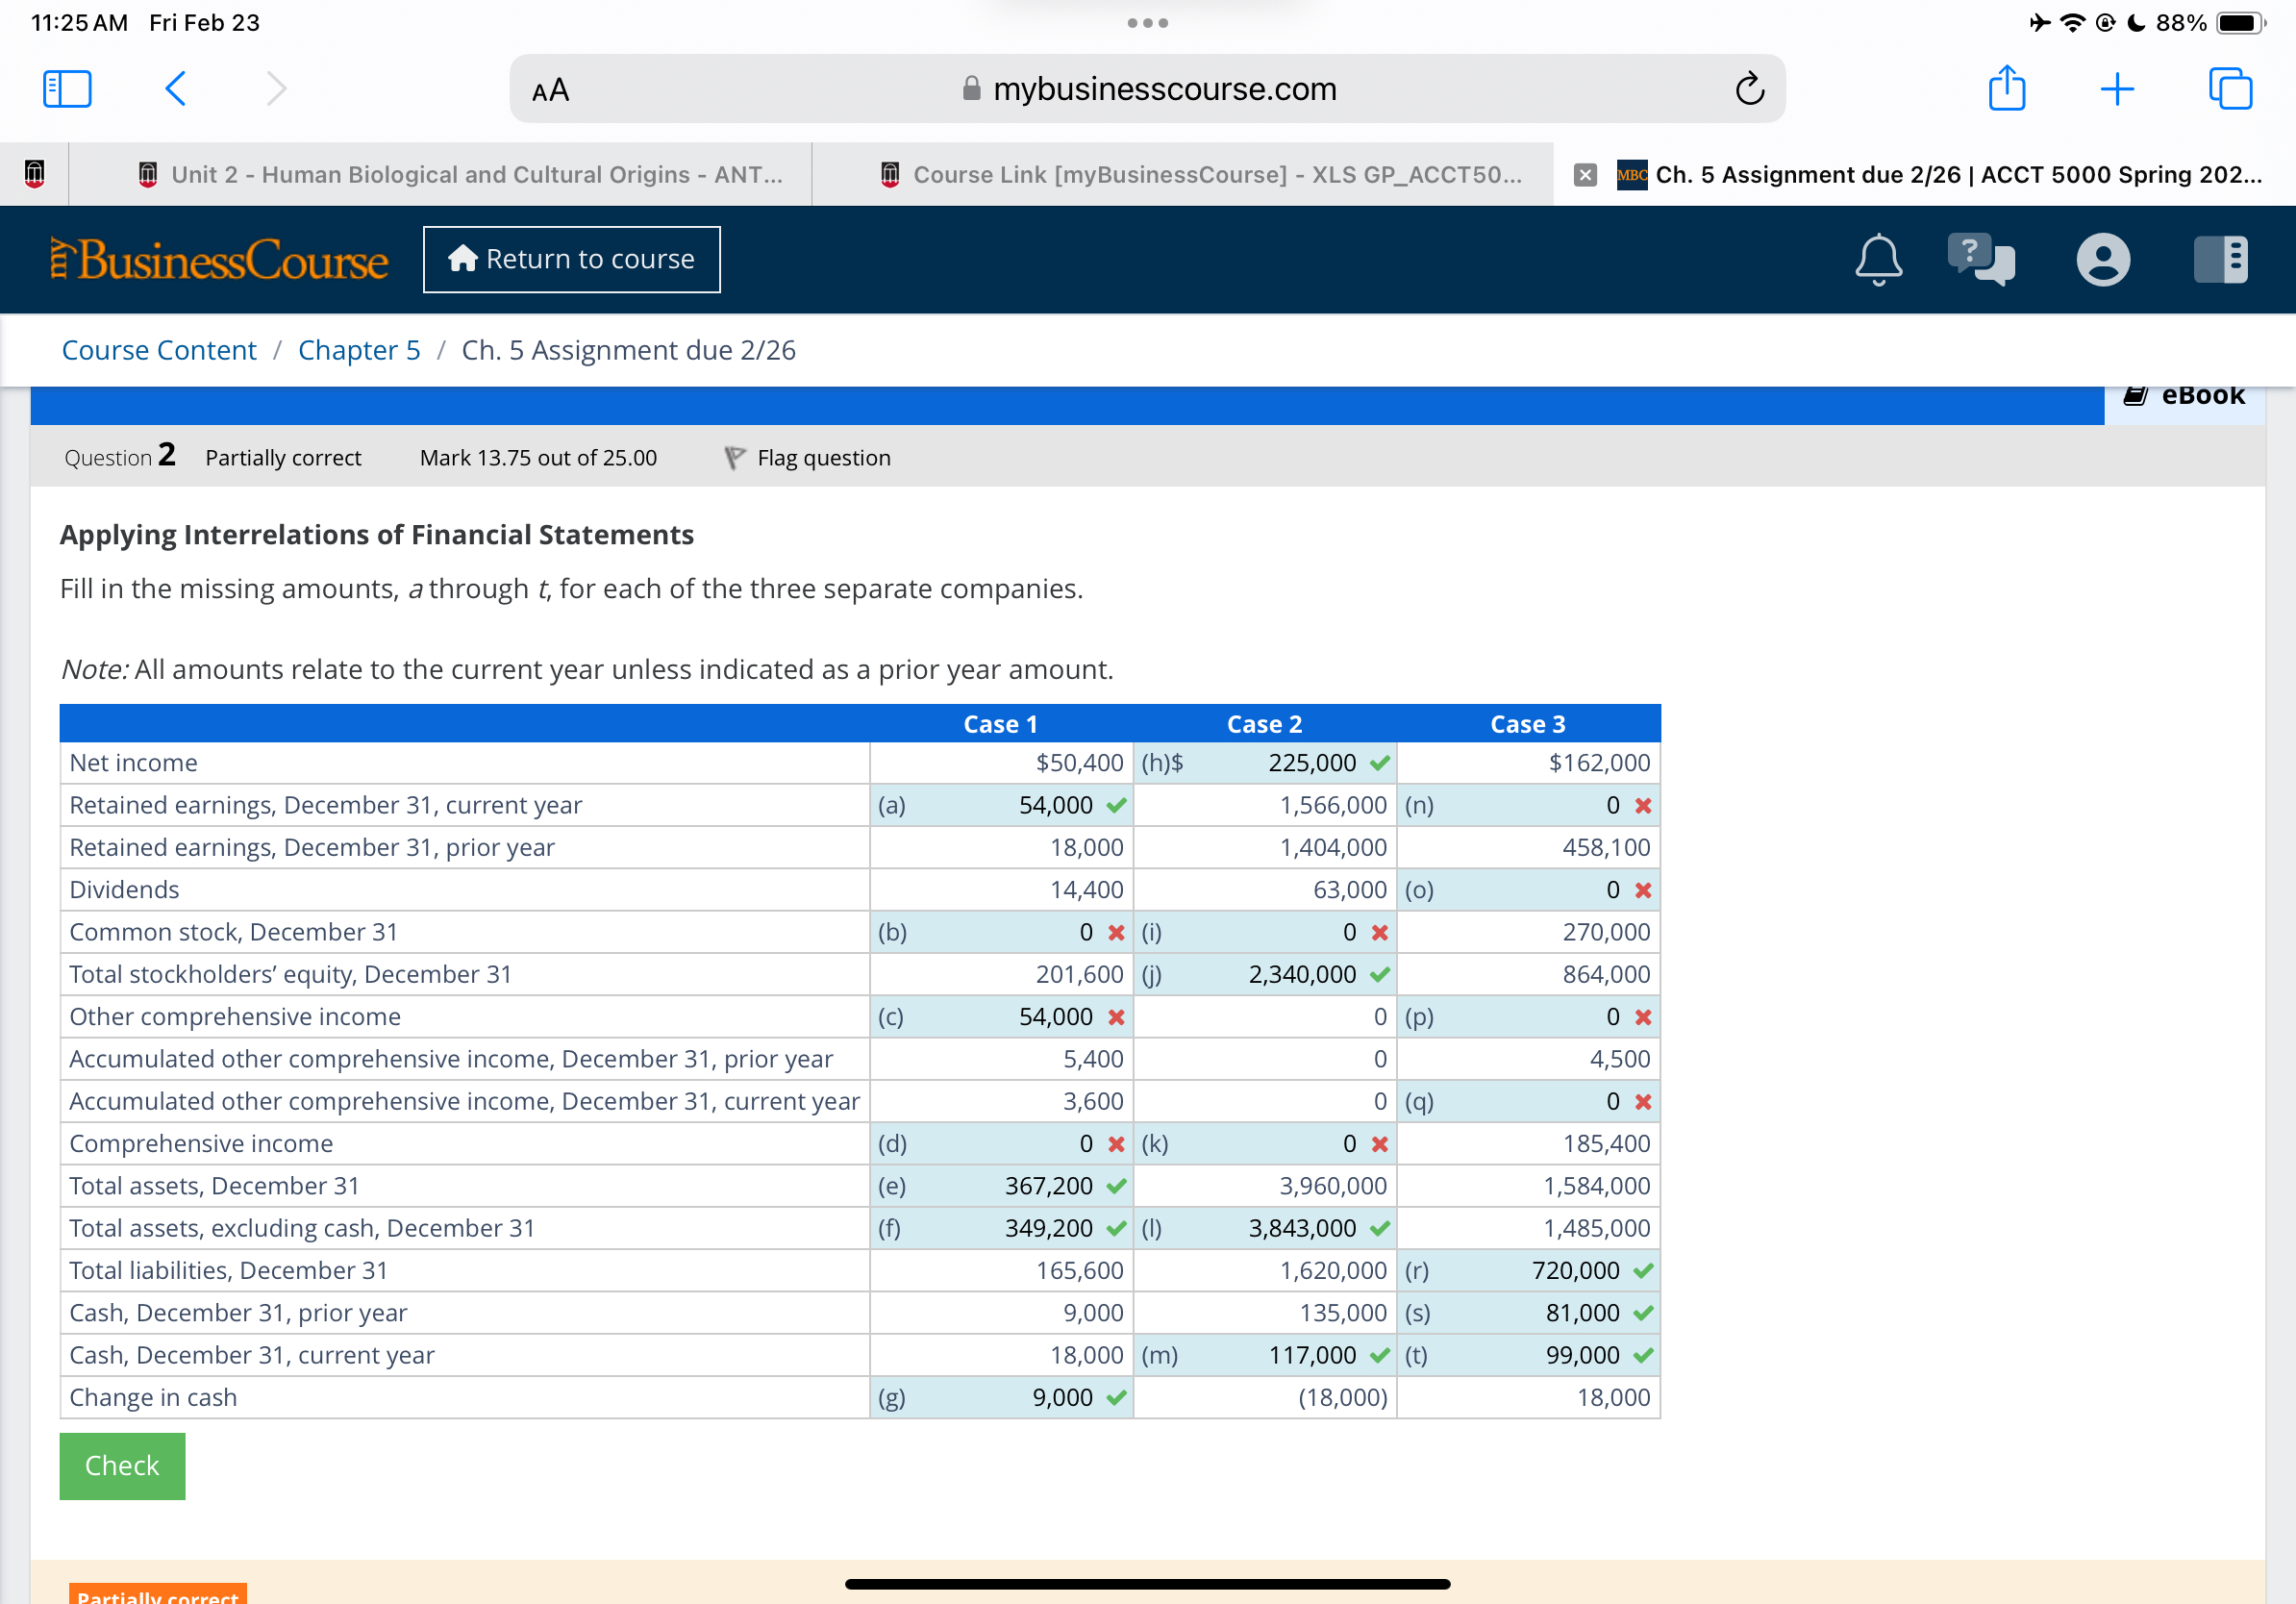The width and height of the screenshot is (2296, 1604).
Task: Toggle the sidebar panel icon
Action: [x=64, y=89]
